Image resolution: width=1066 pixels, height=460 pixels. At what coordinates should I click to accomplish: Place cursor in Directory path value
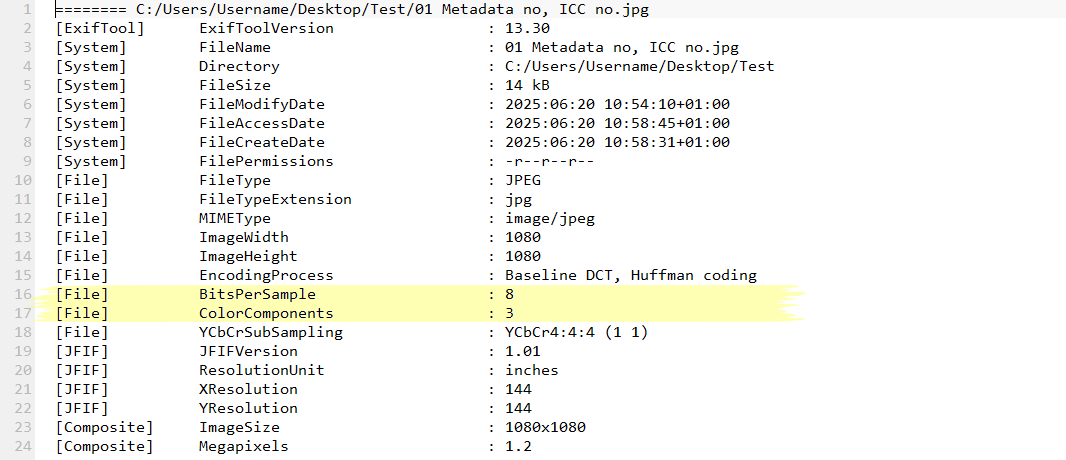(640, 67)
